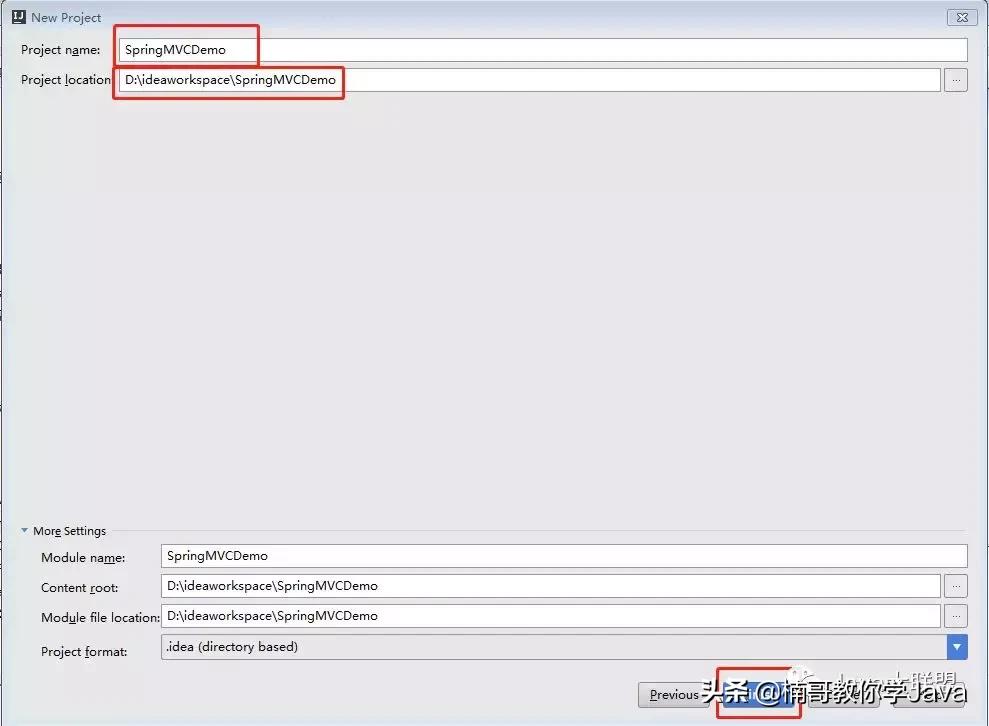Open the Project location browse dialog
The height and width of the screenshot is (726, 989).
(x=956, y=80)
